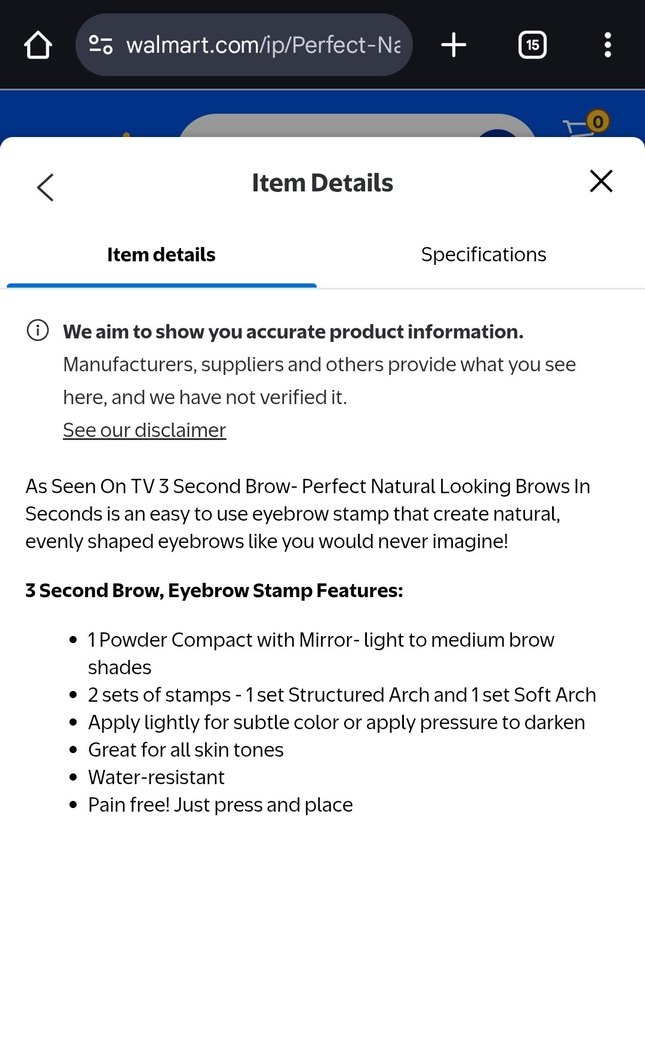The height and width of the screenshot is (1063, 645).
Task: Tap the "Pain free! Just press and place" bullet
Action: (x=220, y=805)
